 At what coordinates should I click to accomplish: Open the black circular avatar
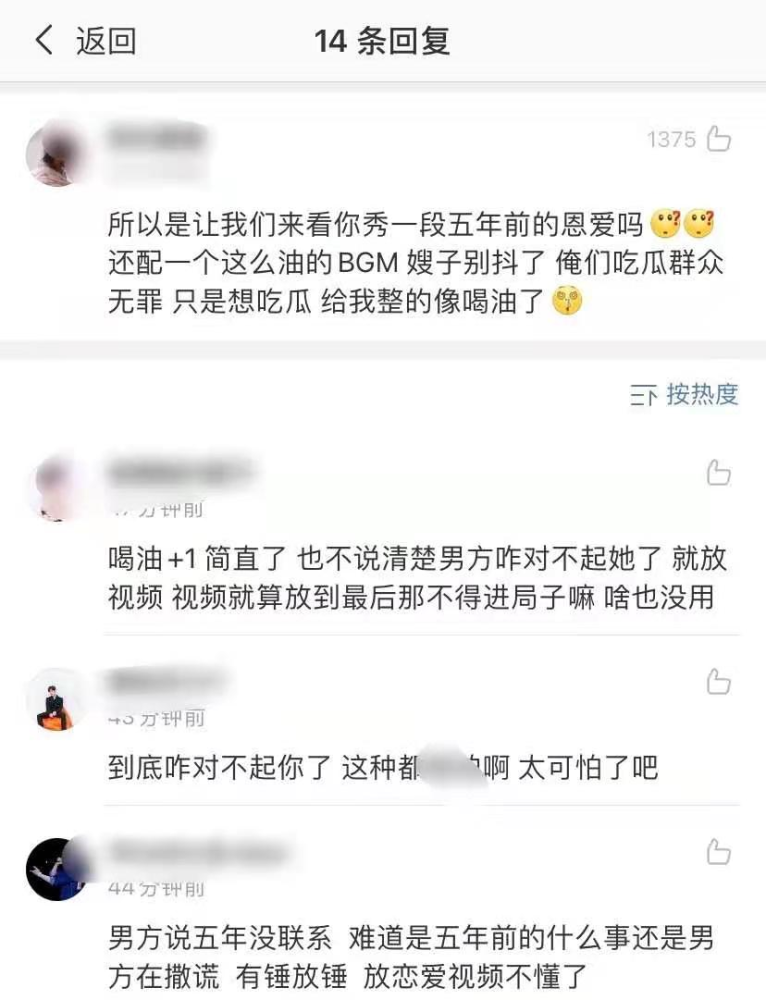[x=57, y=869]
